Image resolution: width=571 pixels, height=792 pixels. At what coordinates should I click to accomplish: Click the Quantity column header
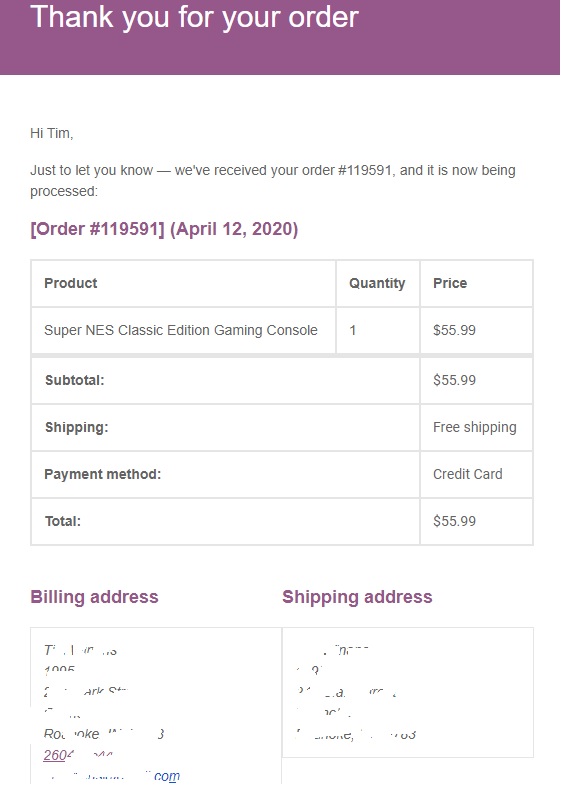coord(377,283)
